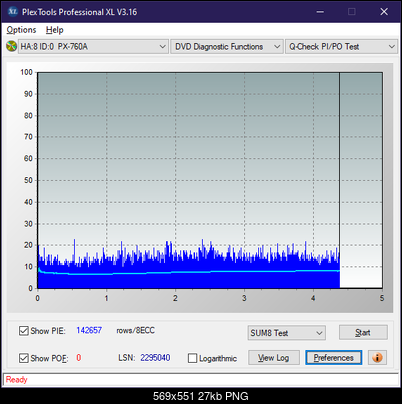This screenshot has height=404, width=402.
Task: Open the DVD Diagnostic Functions dropdown
Action: click(x=227, y=47)
